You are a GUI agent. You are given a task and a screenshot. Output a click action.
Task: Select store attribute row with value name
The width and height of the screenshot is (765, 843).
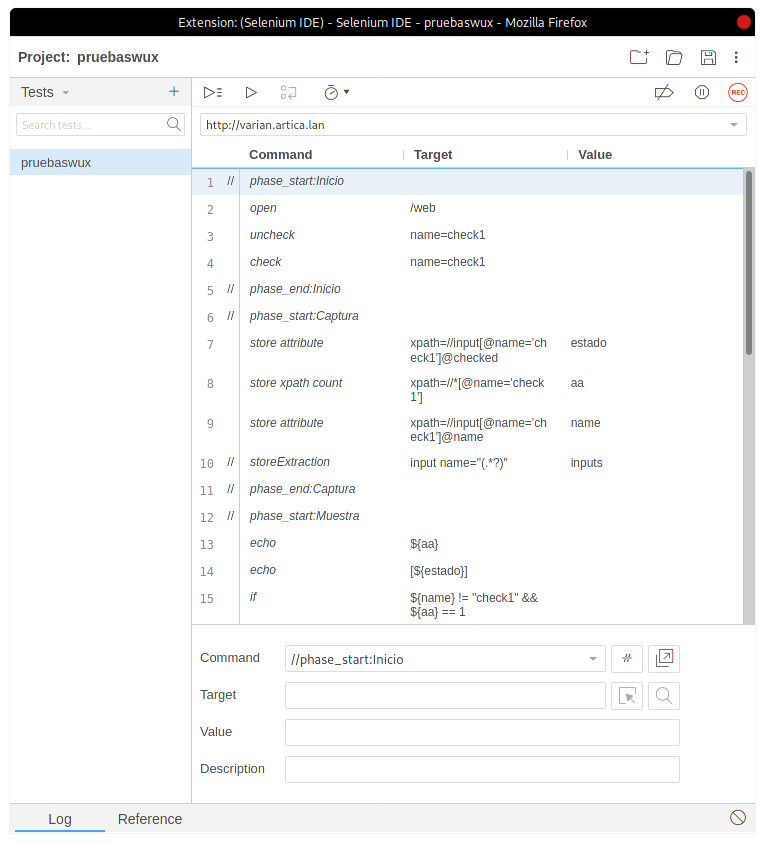[467, 430]
